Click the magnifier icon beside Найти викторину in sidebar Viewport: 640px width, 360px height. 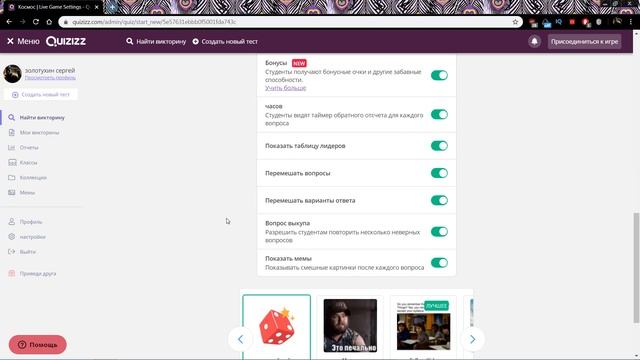click(11, 118)
